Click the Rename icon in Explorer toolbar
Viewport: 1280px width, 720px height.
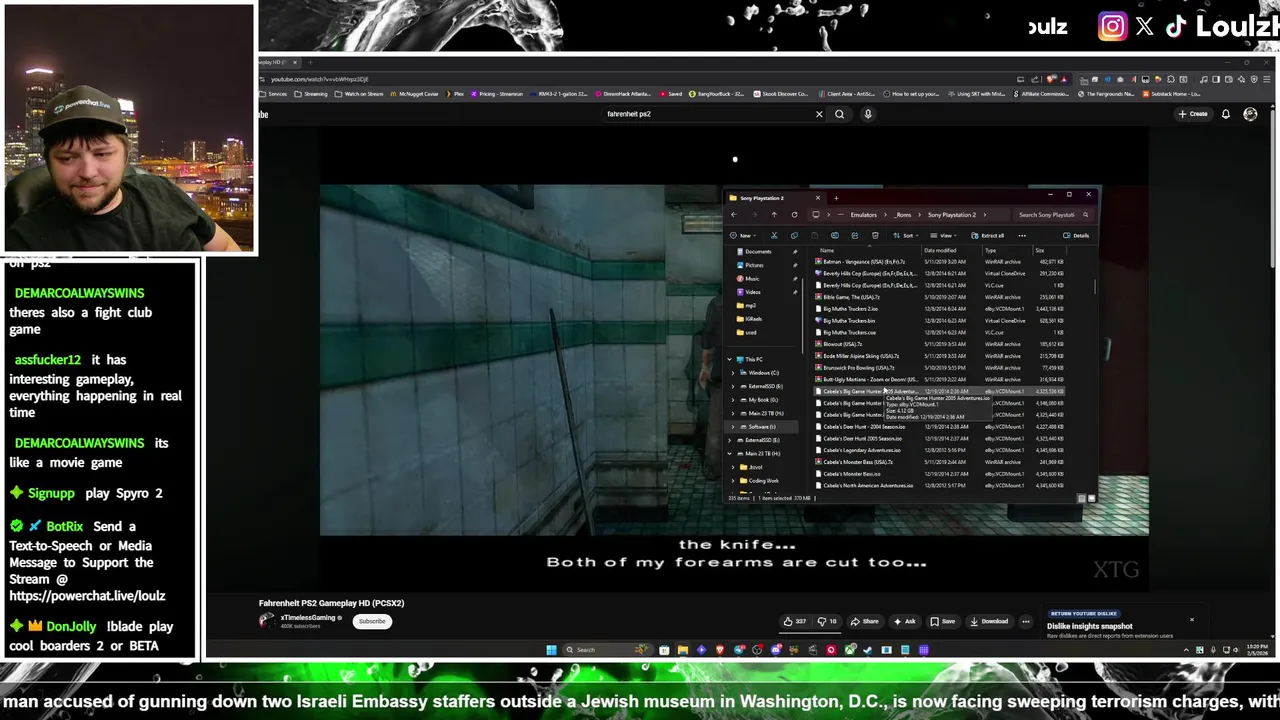click(835, 236)
